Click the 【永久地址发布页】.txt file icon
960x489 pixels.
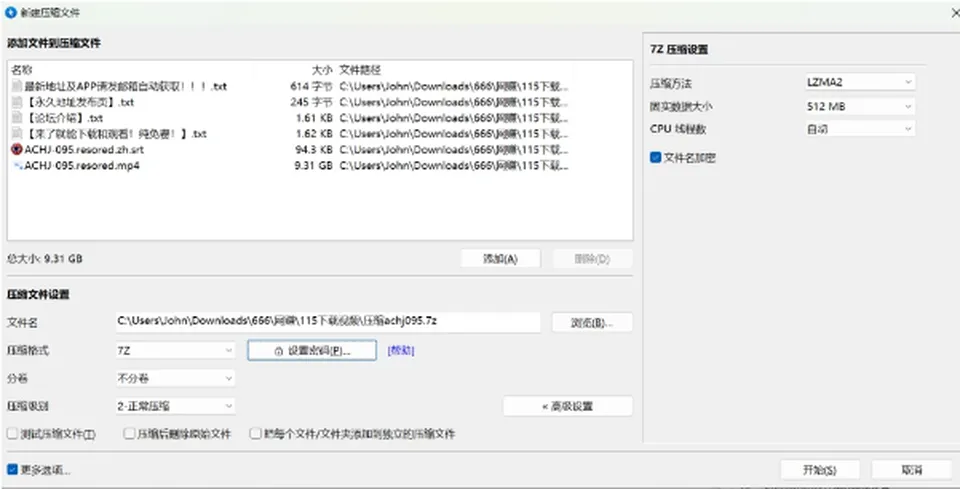(x=17, y=102)
